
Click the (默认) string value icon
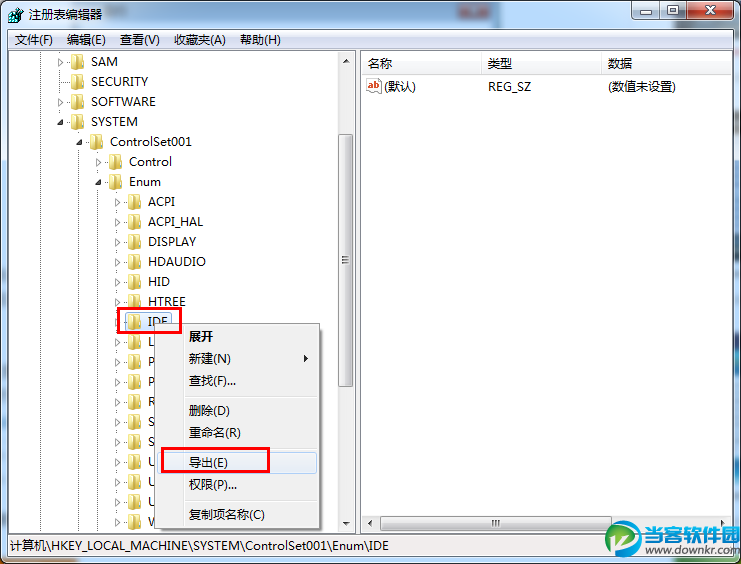pyautogui.click(x=373, y=86)
